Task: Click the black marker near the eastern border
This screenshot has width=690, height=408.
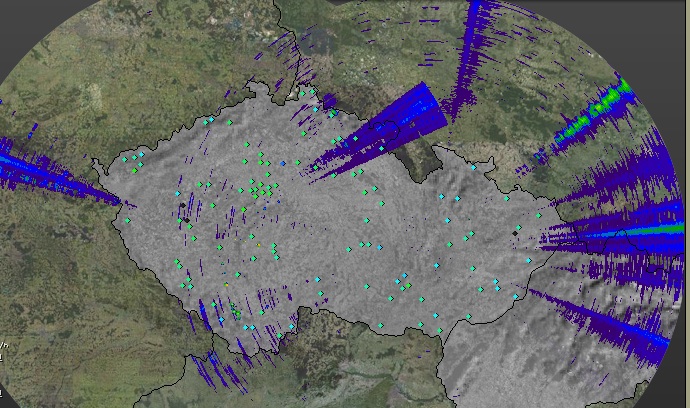Action: [516, 232]
